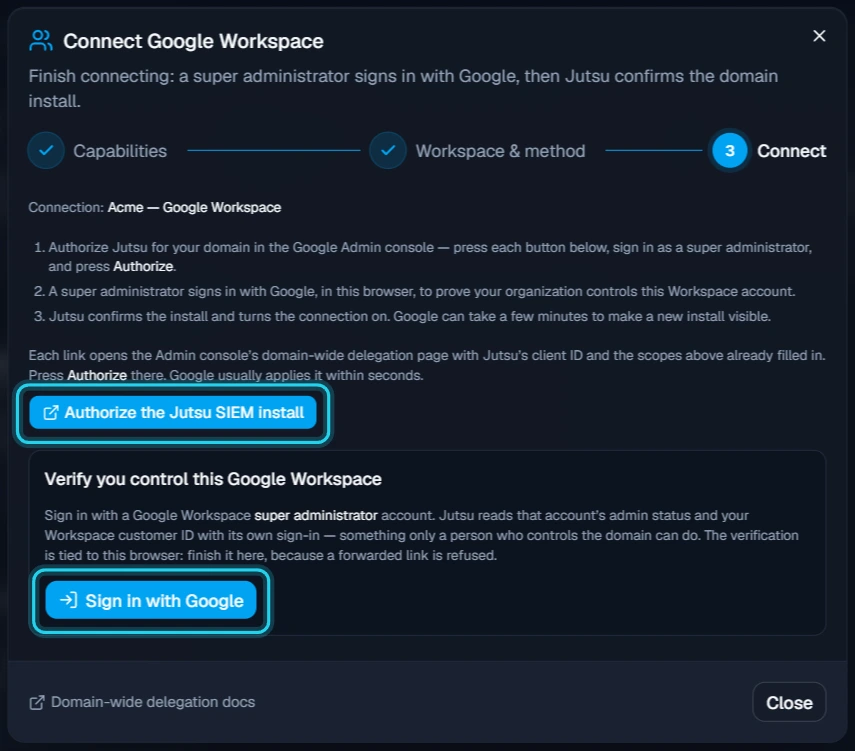This screenshot has height=751, width=855.
Task: Click the bold super administrator text
Action: tap(316, 515)
